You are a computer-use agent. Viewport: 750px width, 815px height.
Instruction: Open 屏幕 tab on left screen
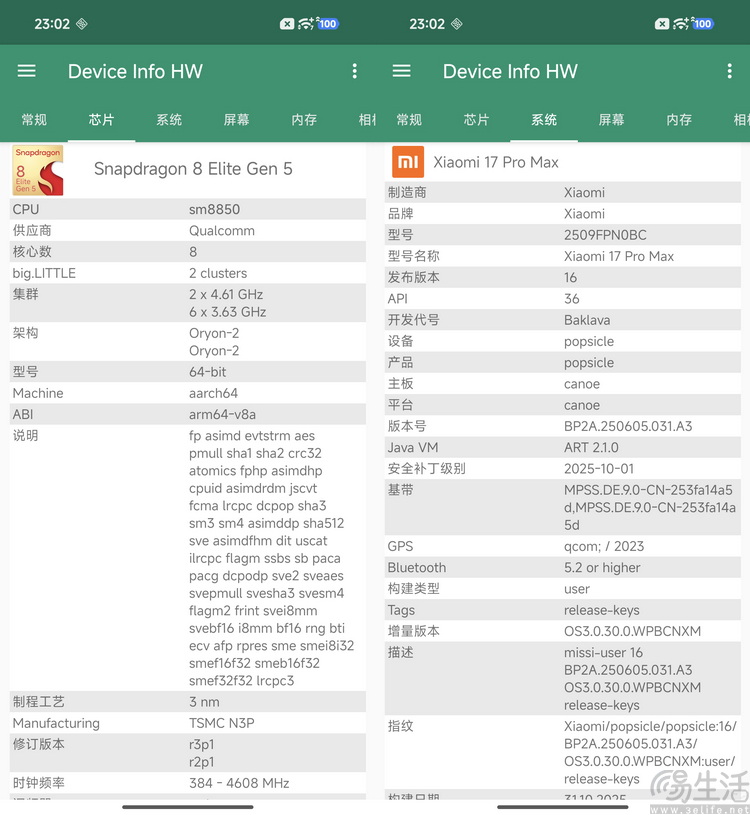236,120
